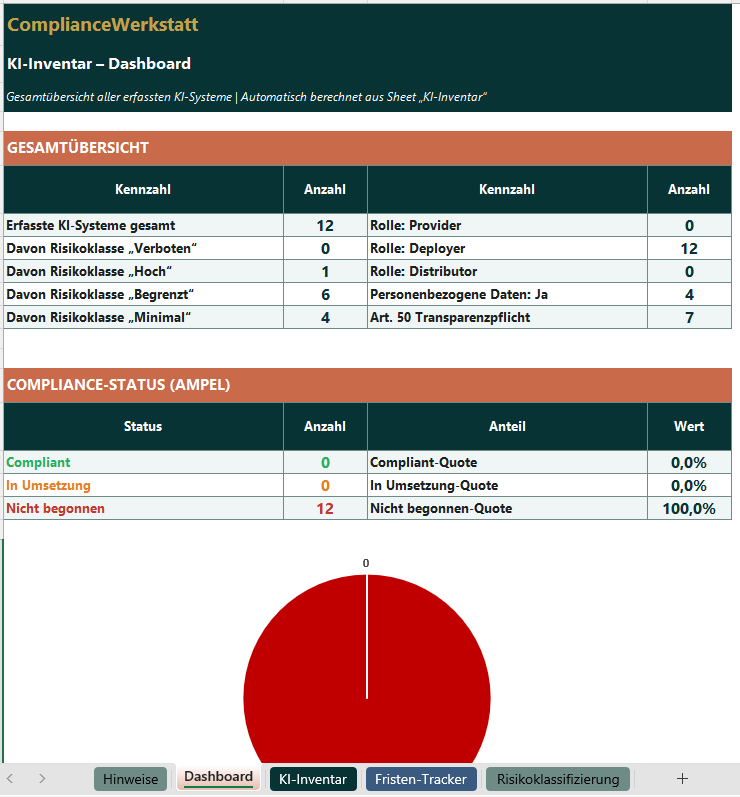Viewport: 740px width, 797px height.
Task: Add a new sheet with plus icon
Action: (682, 778)
